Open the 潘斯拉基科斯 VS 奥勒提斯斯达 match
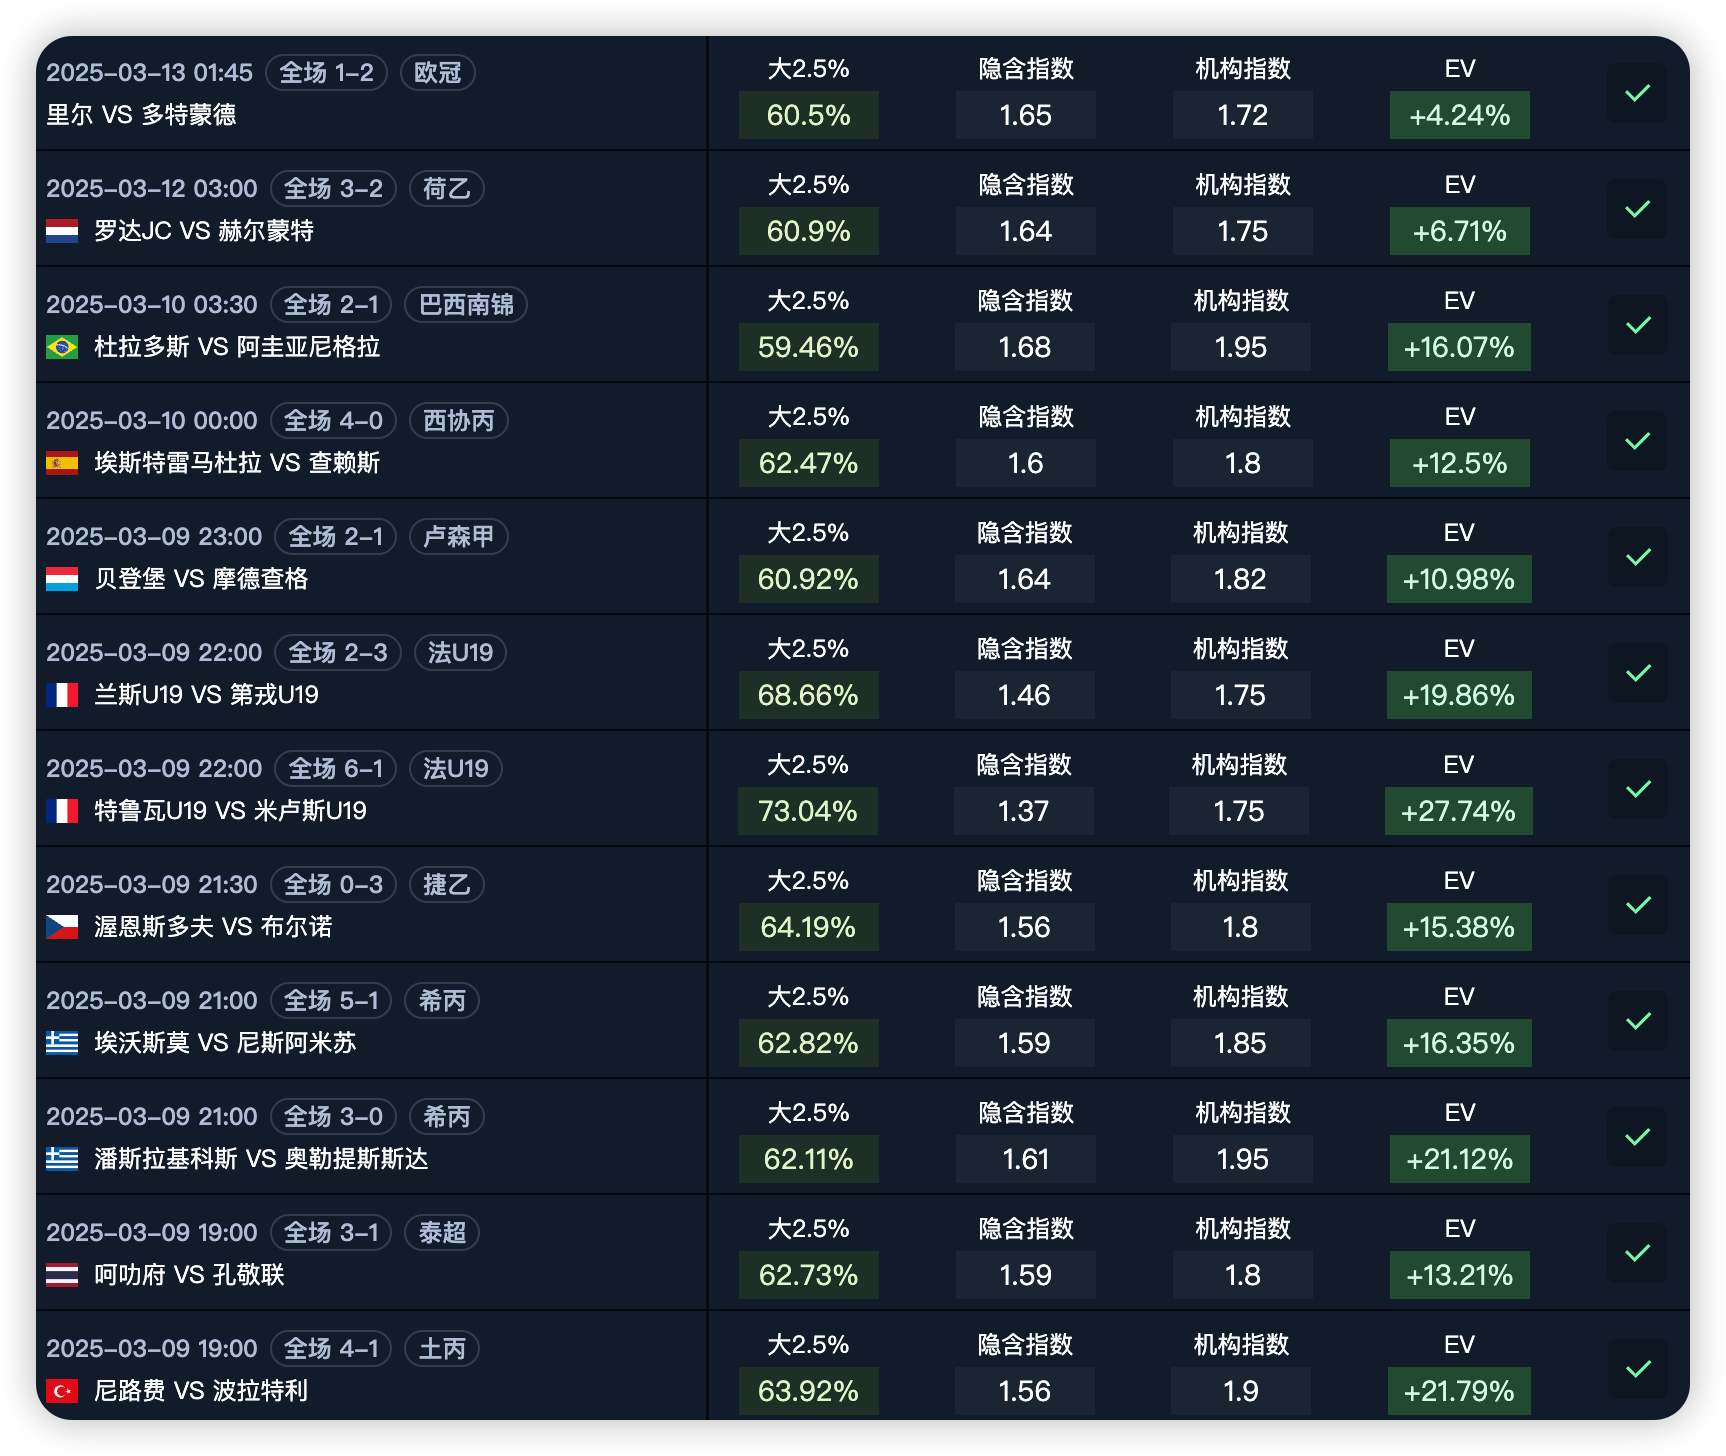Image resolution: width=1726 pixels, height=1456 pixels. click(261, 1159)
